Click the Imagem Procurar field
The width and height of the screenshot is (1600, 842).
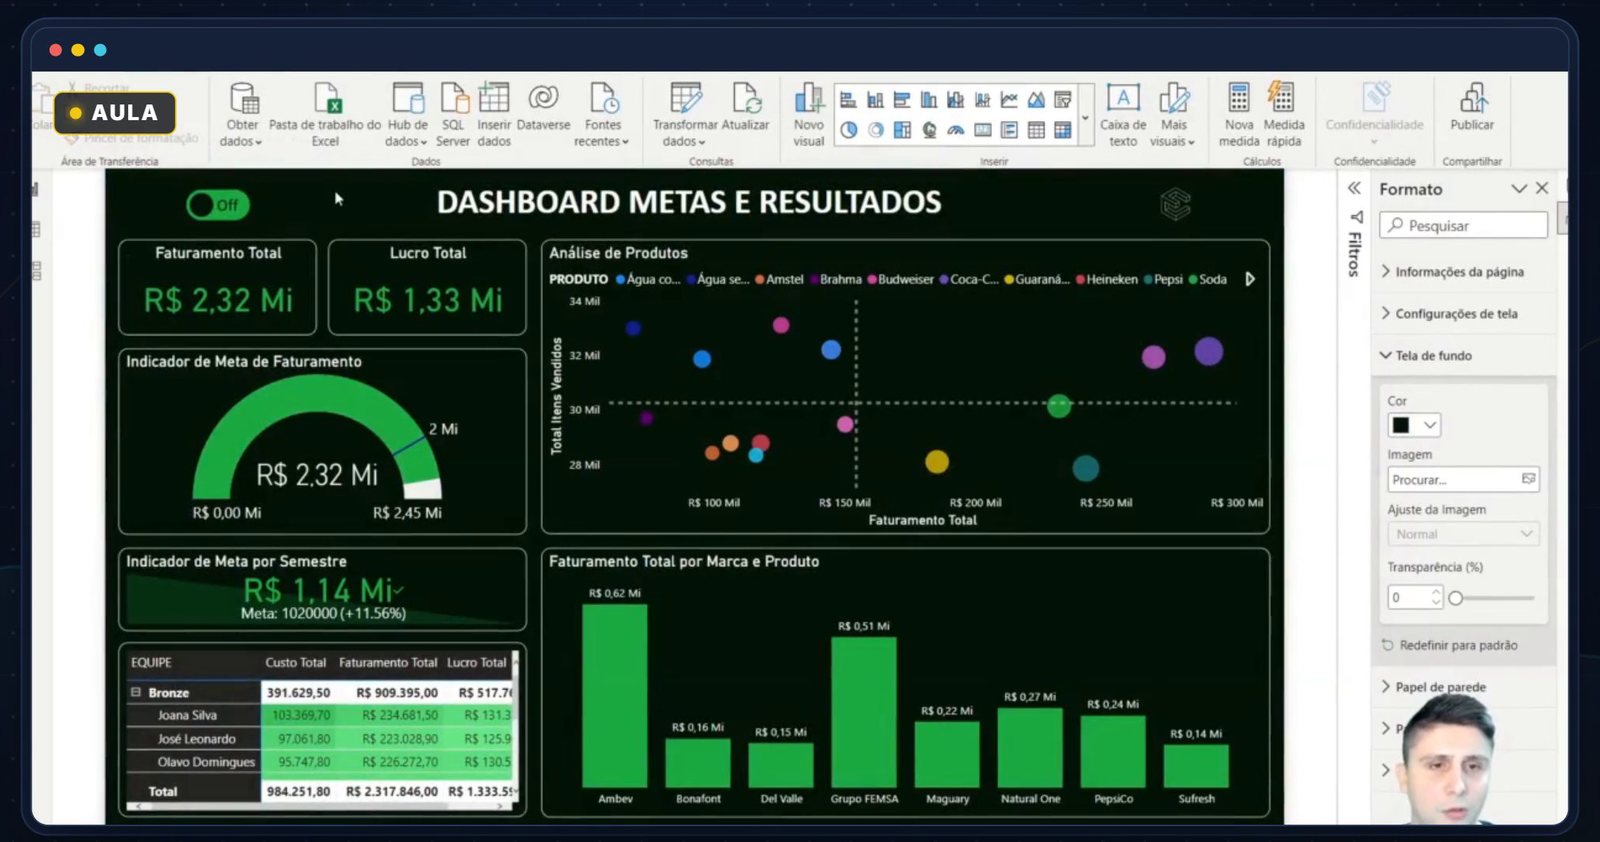pos(1463,480)
